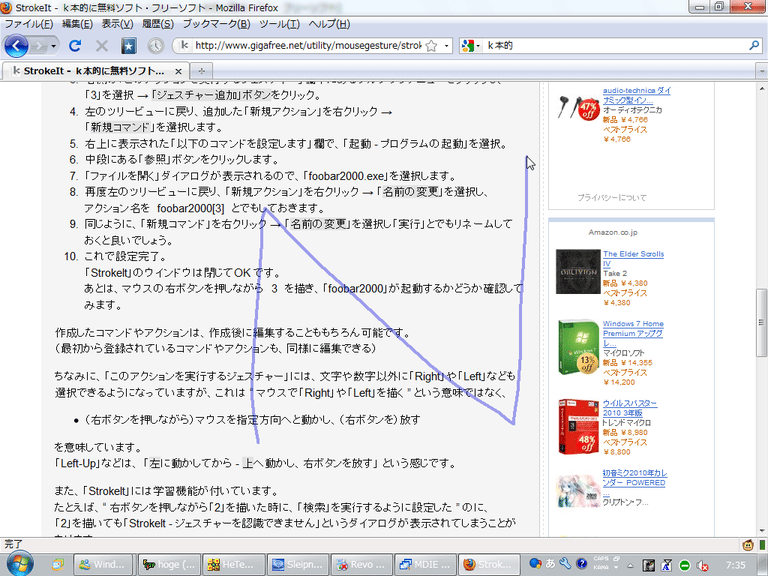Click the Amazon.co.jp widget header text
Image resolution: width=768 pixels, height=576 pixels.
coord(613,232)
